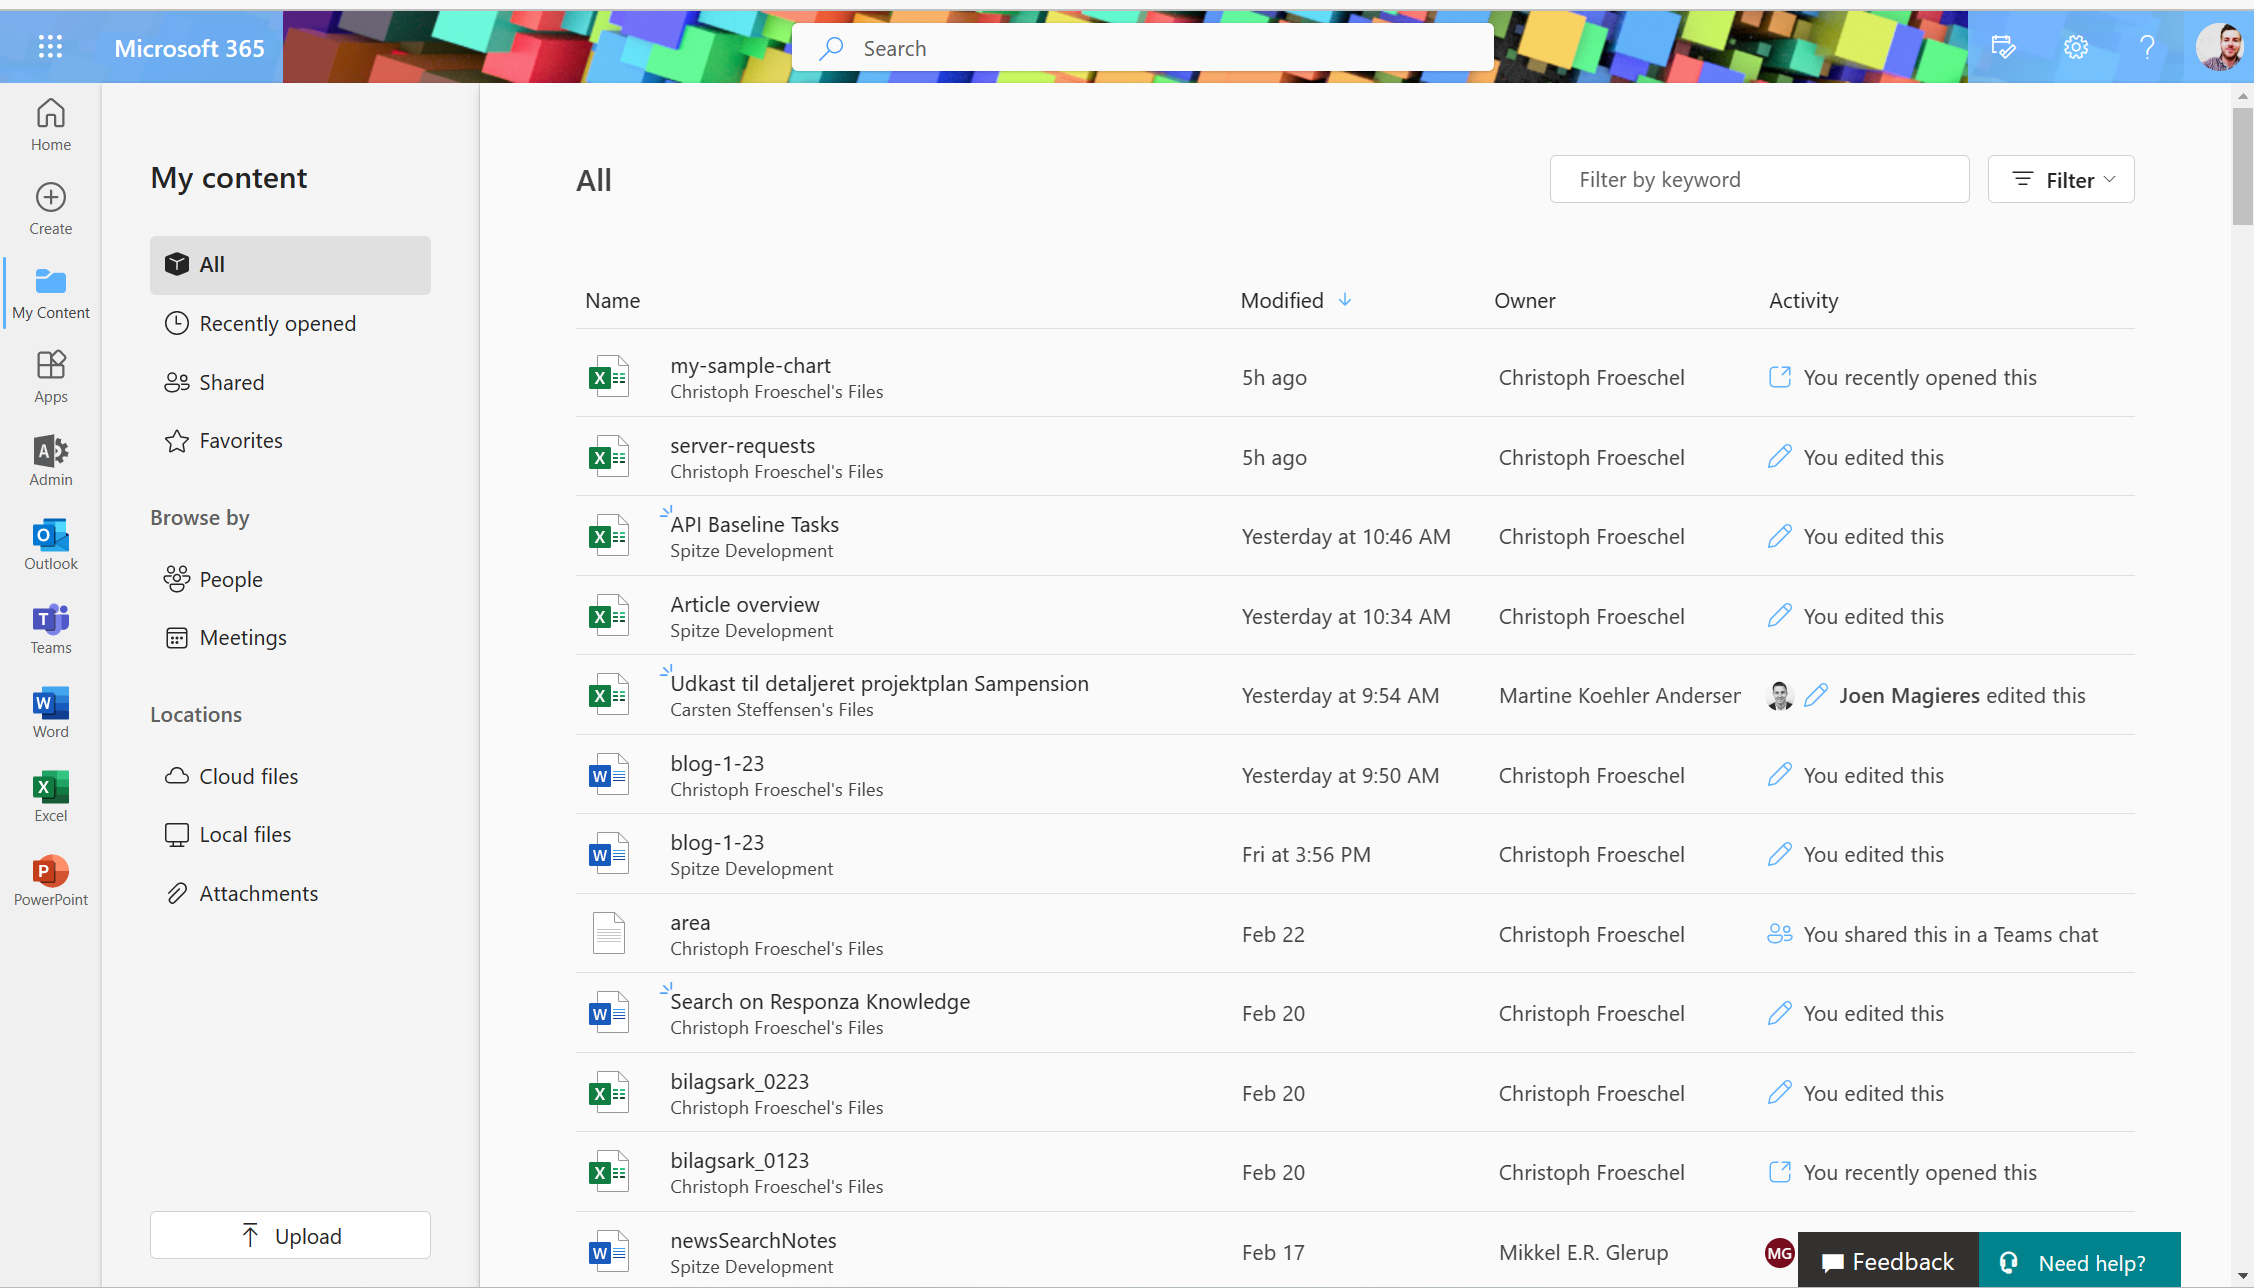
Task: Click the vertical scrollbar down arrow
Action: click(2243, 1277)
